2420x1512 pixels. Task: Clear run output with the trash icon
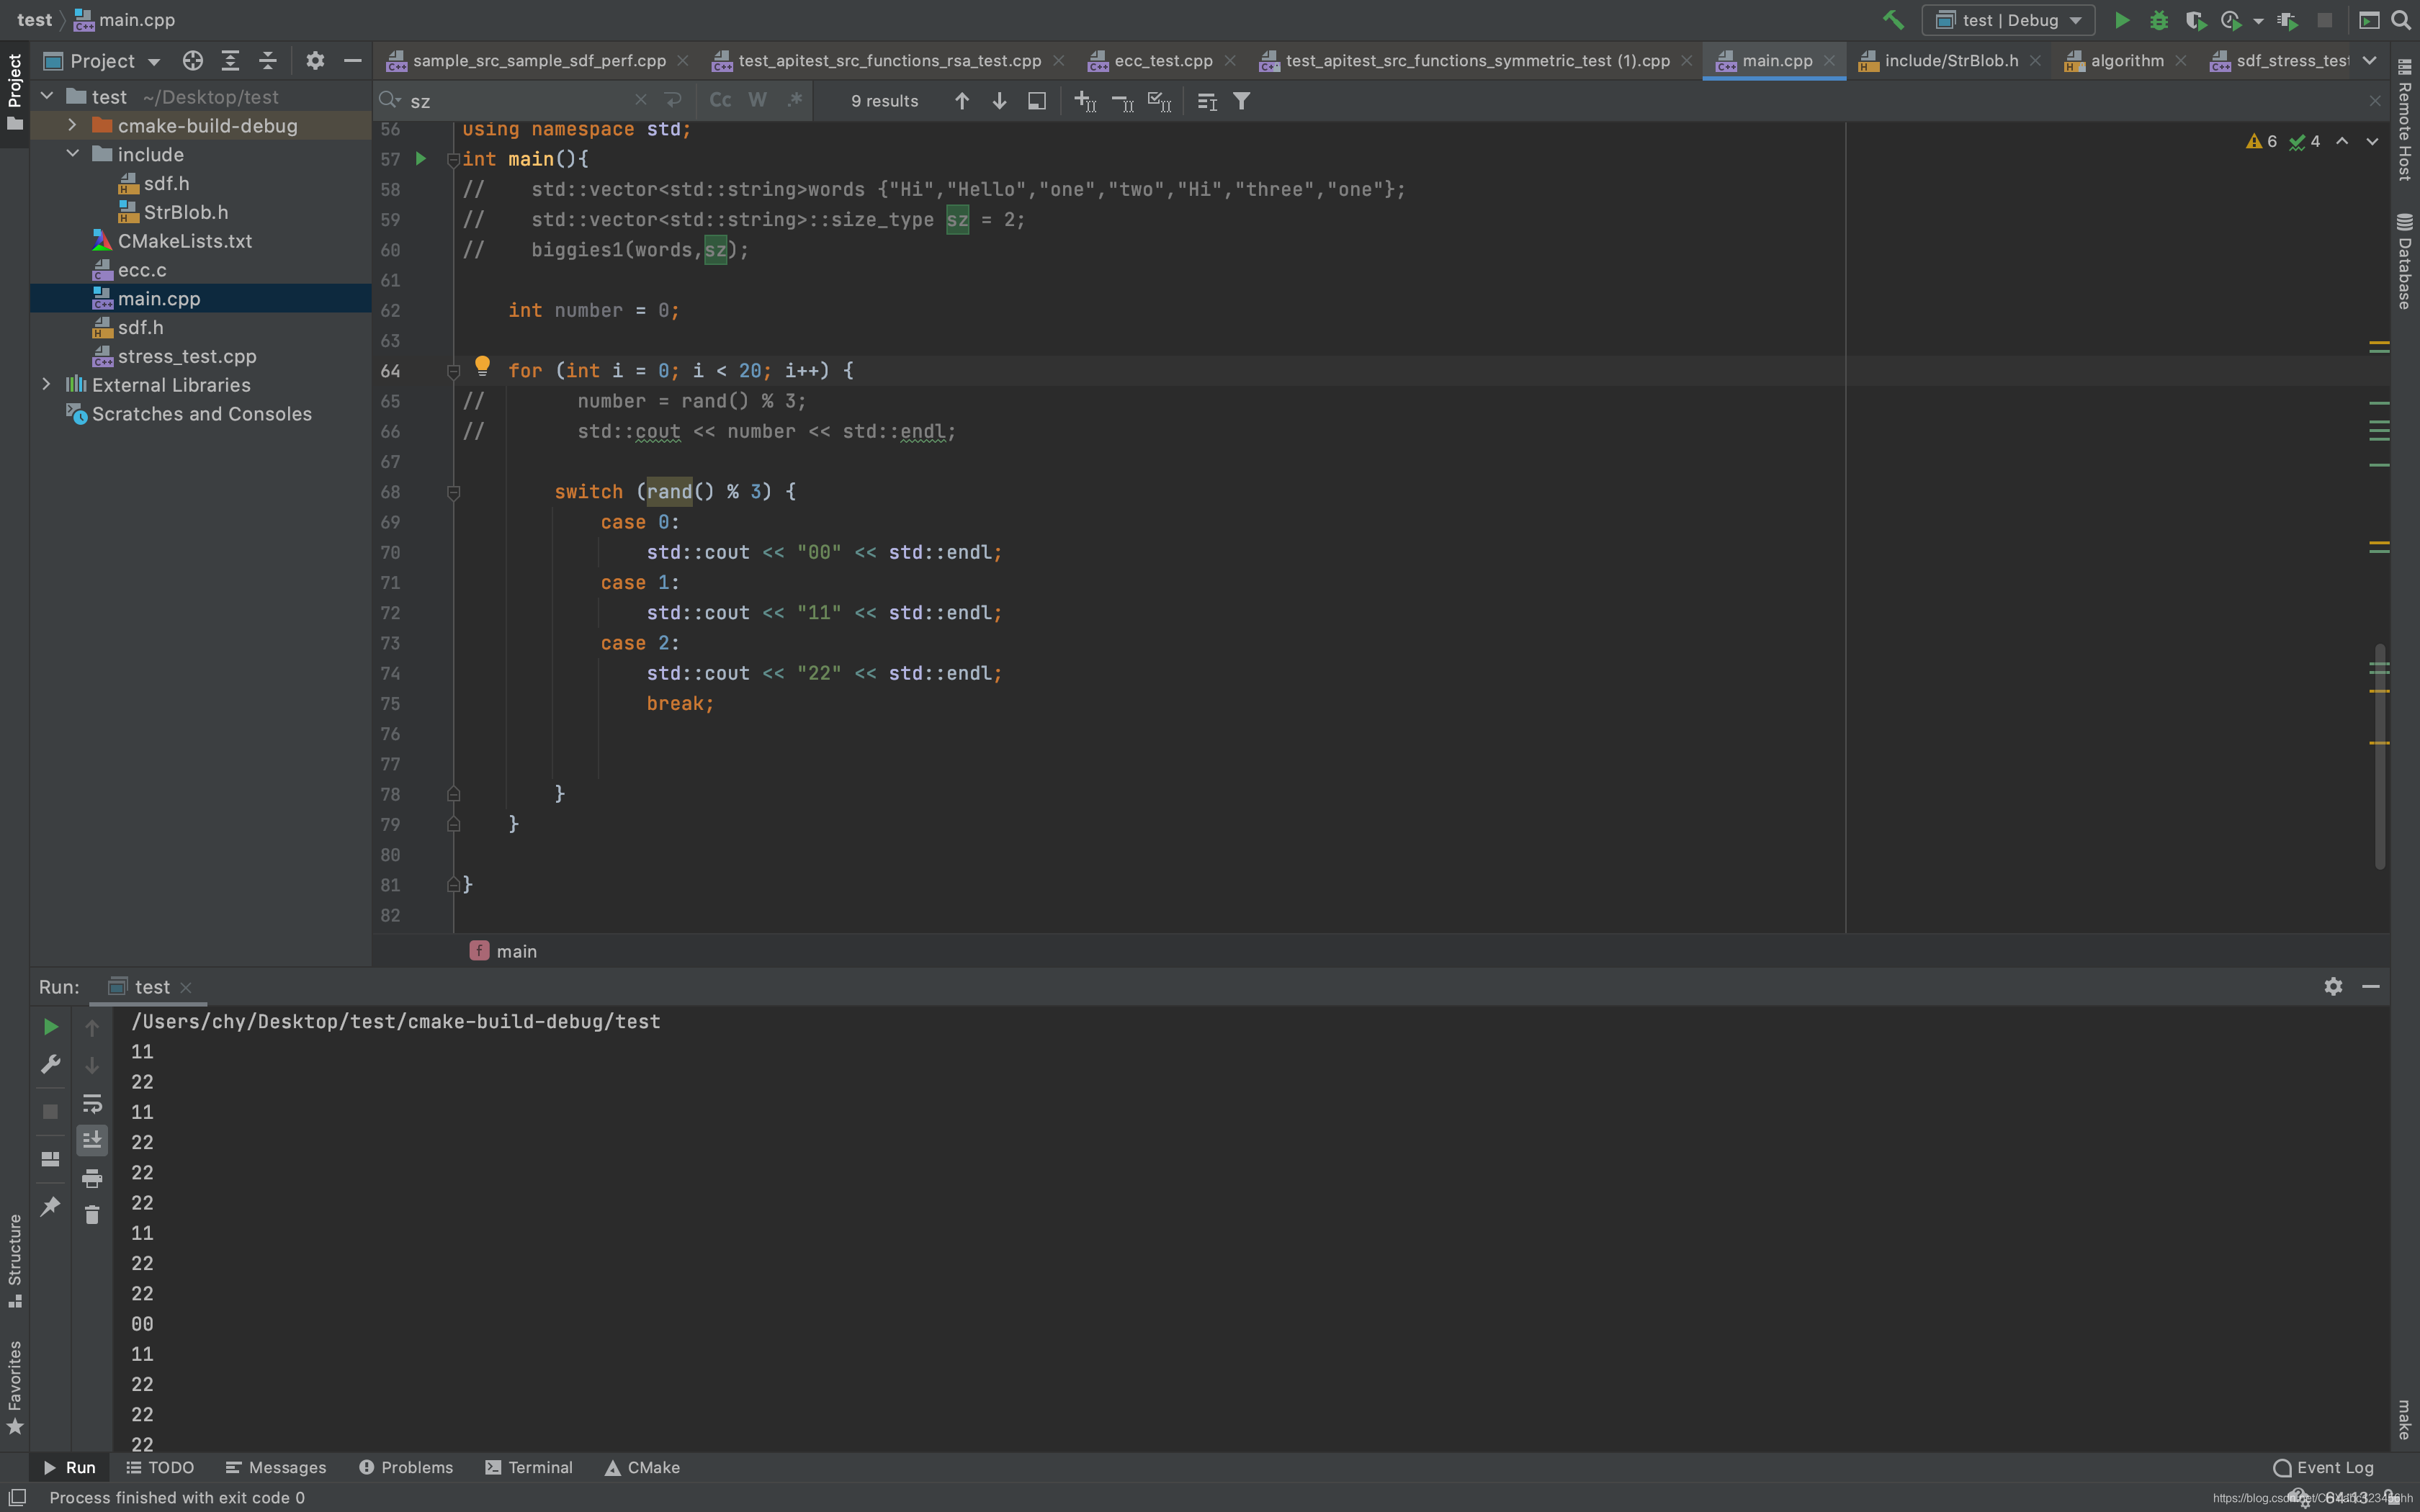[92, 1215]
